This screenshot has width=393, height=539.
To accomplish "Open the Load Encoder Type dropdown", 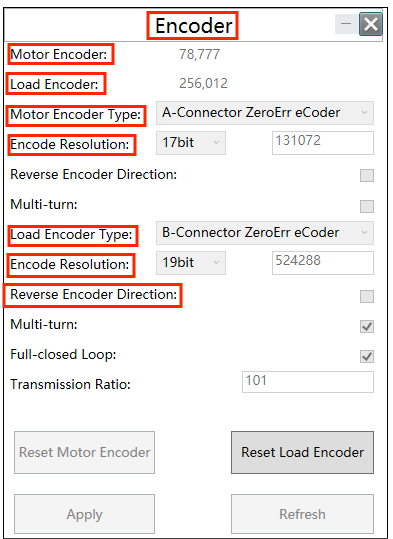I will 265,233.
